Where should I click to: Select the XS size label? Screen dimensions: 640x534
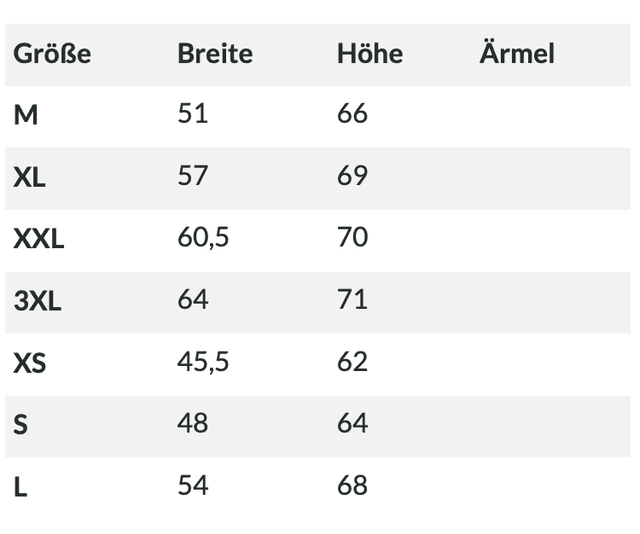tap(30, 363)
